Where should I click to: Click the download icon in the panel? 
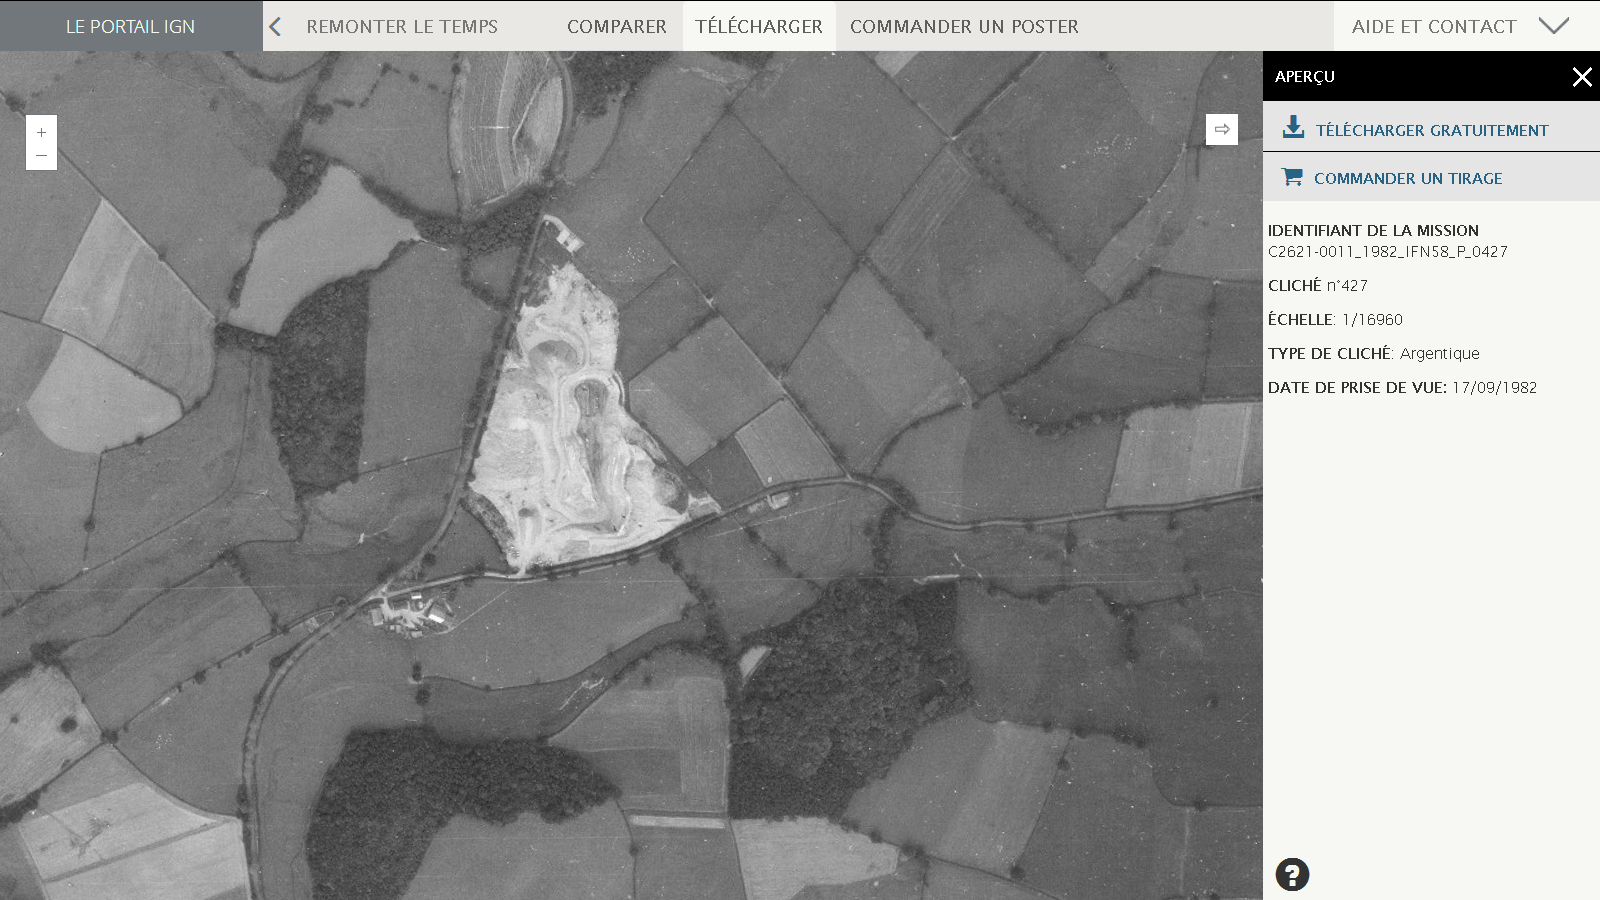(1293, 127)
